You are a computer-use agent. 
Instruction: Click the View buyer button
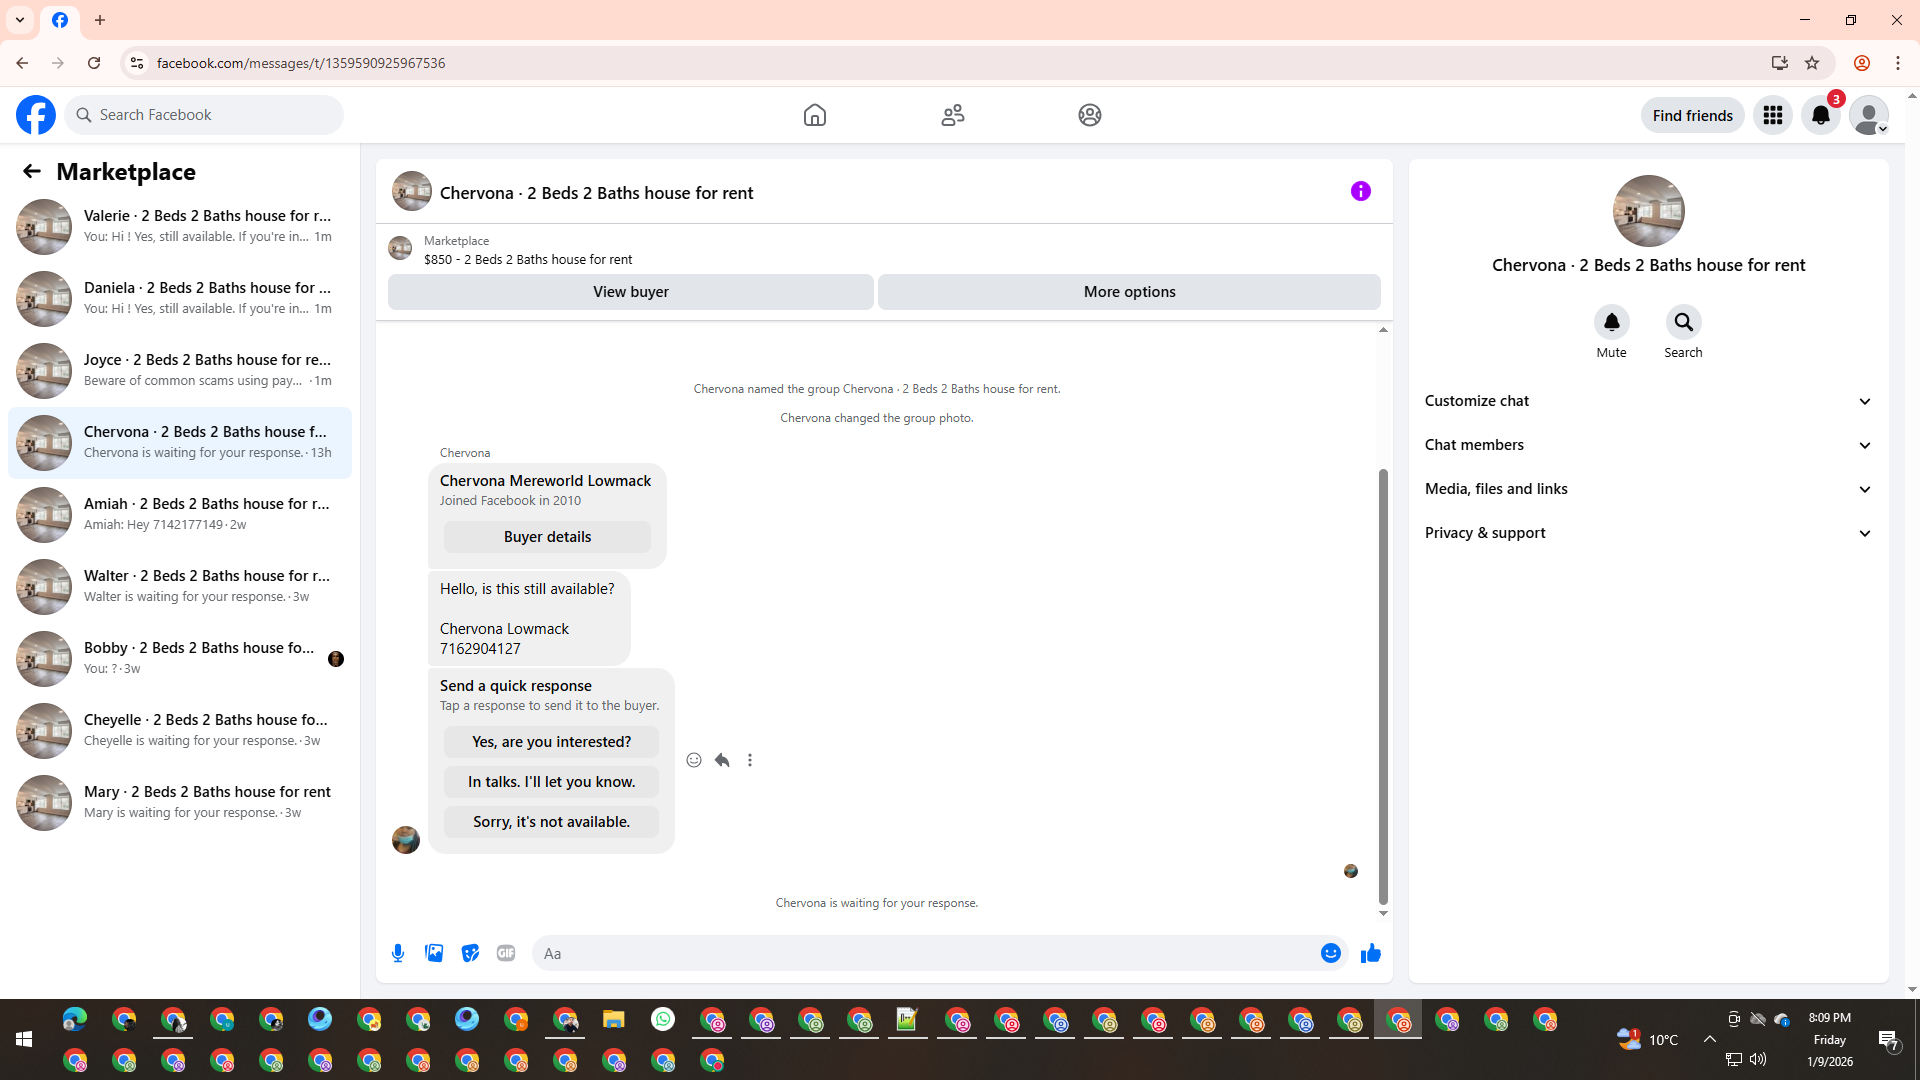(630, 292)
